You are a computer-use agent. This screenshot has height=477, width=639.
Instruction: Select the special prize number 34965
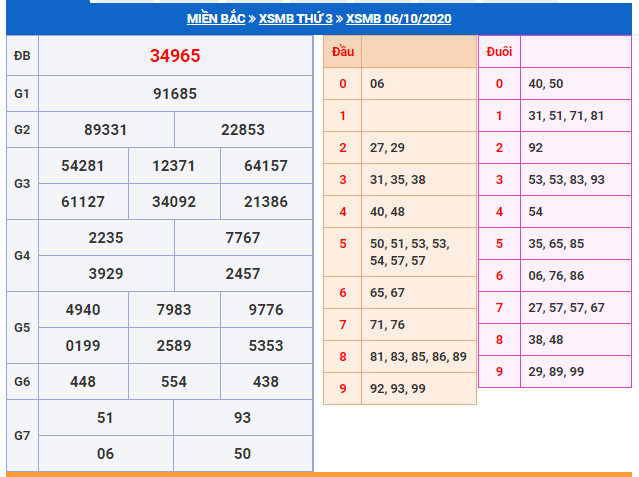(175, 56)
